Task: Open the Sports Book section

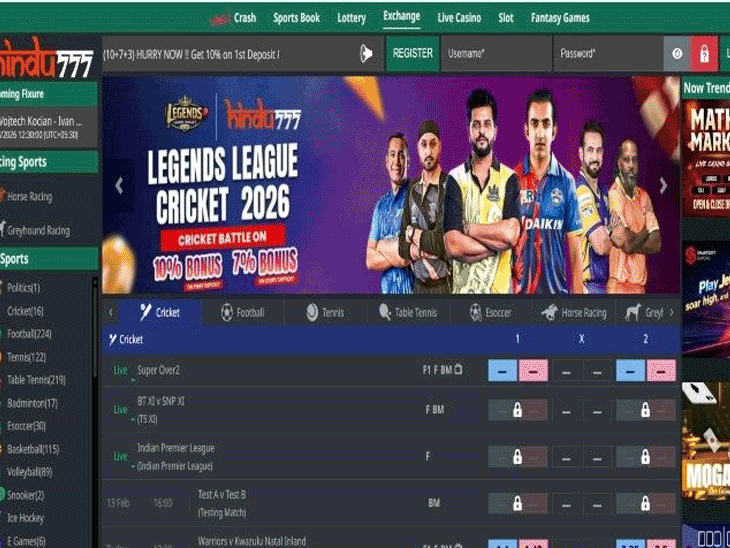Action: click(x=296, y=18)
